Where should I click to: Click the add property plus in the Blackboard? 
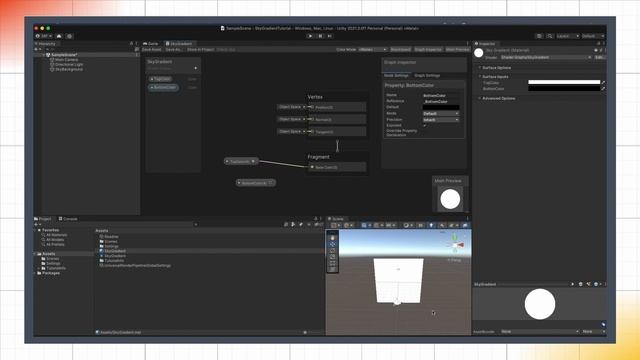pyautogui.click(x=196, y=68)
